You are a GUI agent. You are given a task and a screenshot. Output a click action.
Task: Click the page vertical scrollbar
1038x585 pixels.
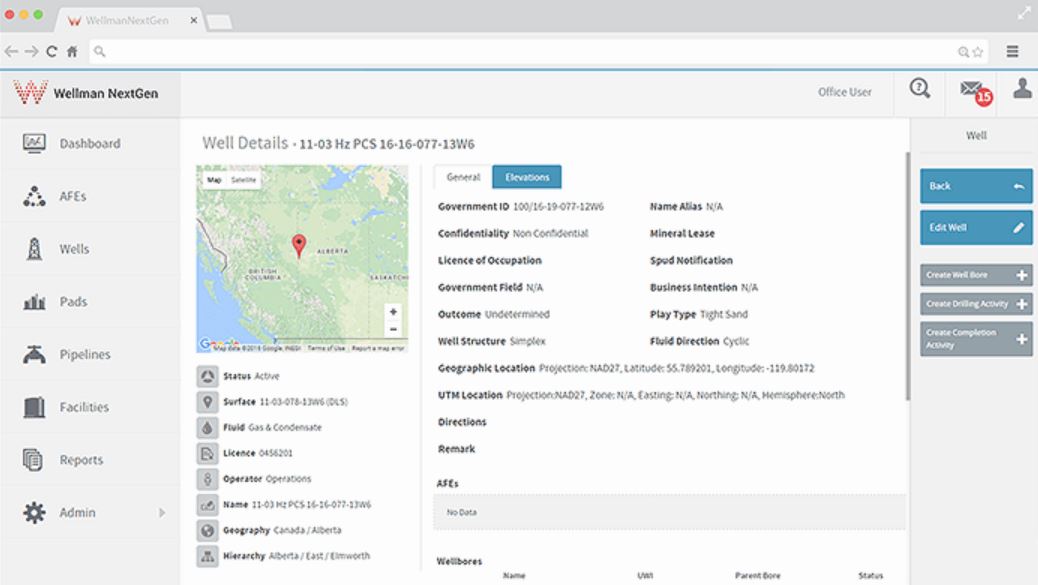pos(908,276)
